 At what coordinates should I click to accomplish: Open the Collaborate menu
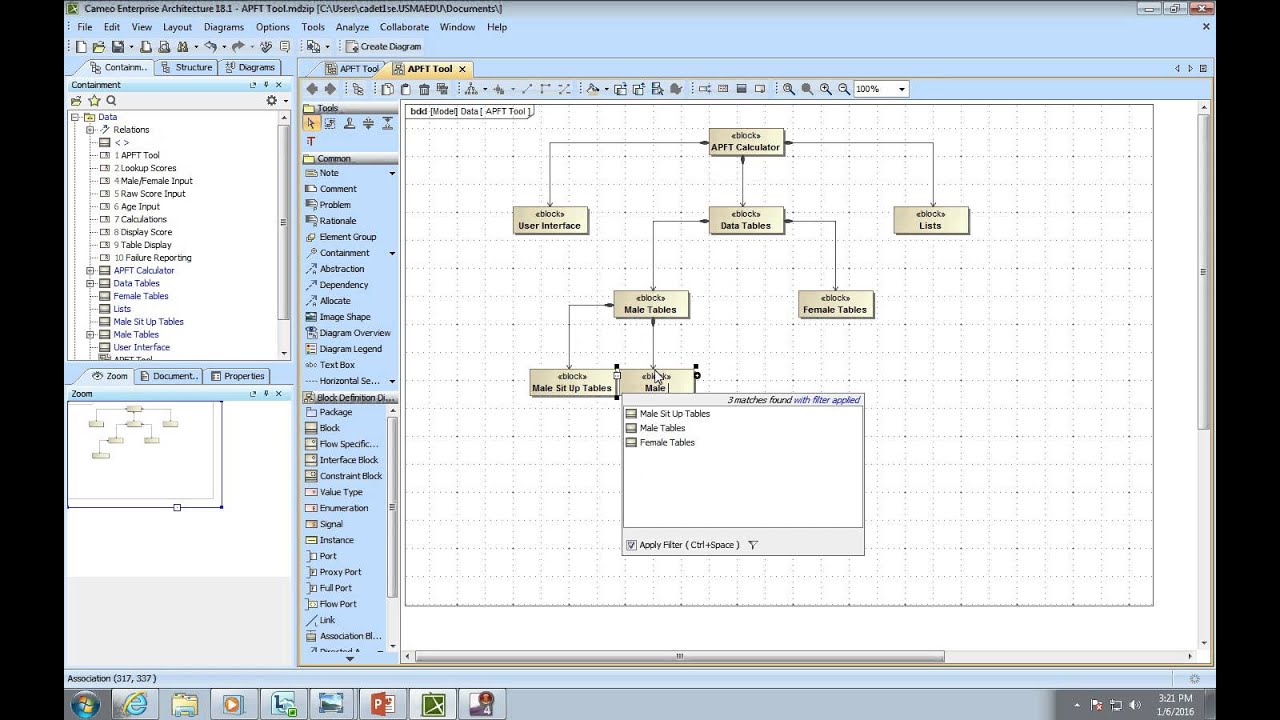coord(404,27)
